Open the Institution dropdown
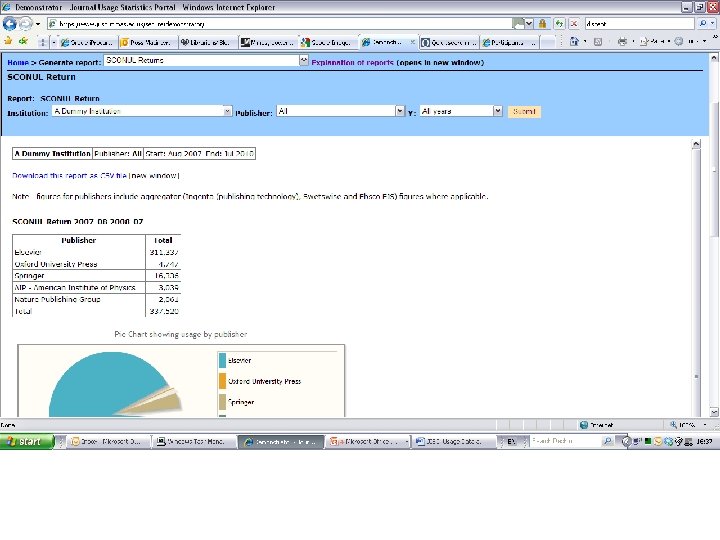720x540 pixels. (142, 111)
